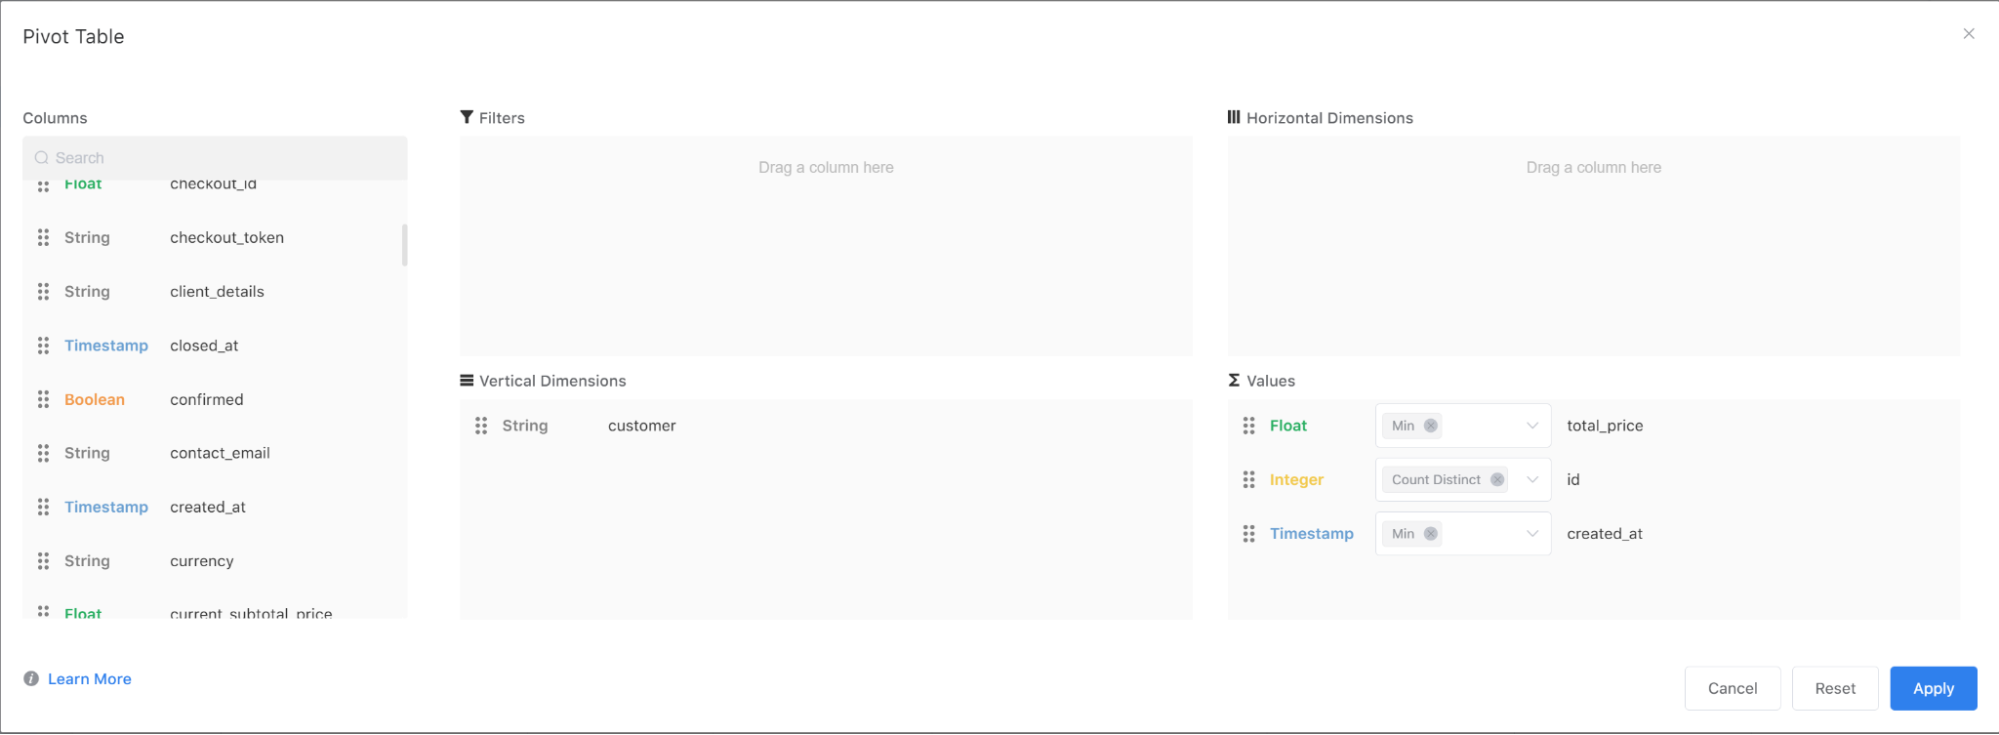
Task: Clear Min aggregation on total_price
Action: pos(1431,426)
